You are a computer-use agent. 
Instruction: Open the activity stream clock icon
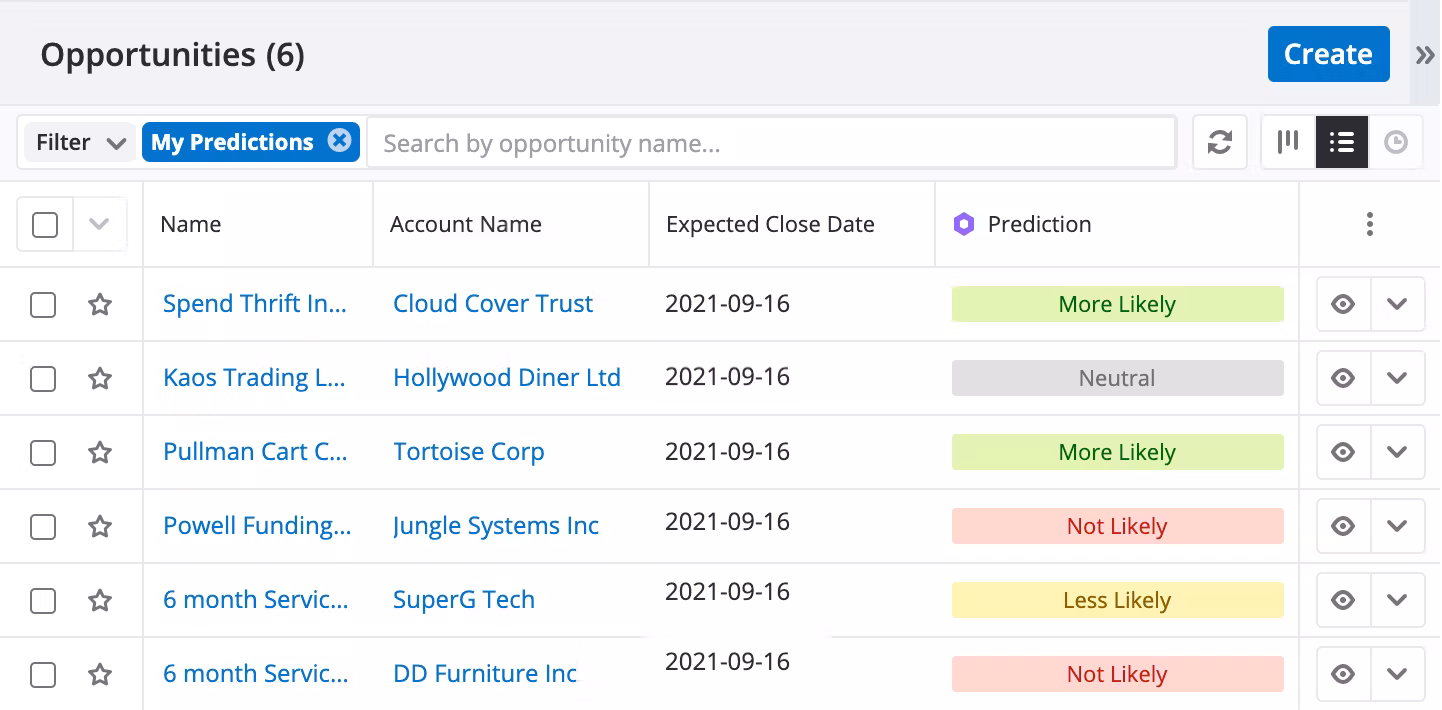[x=1396, y=142]
